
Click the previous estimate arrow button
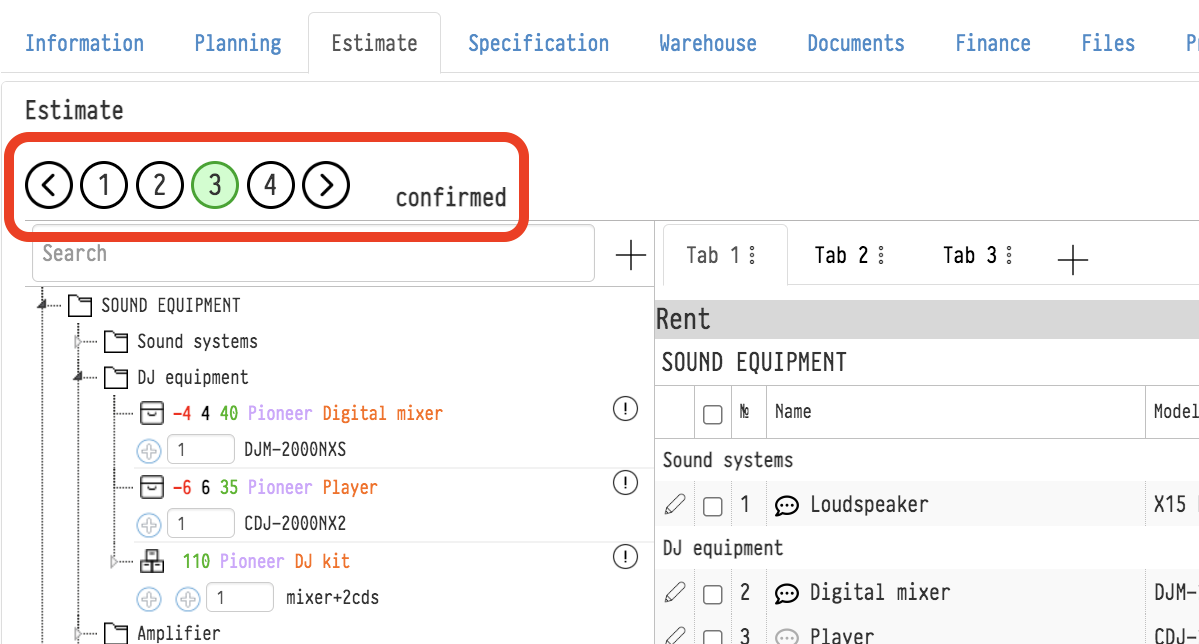pyautogui.click(x=50, y=185)
